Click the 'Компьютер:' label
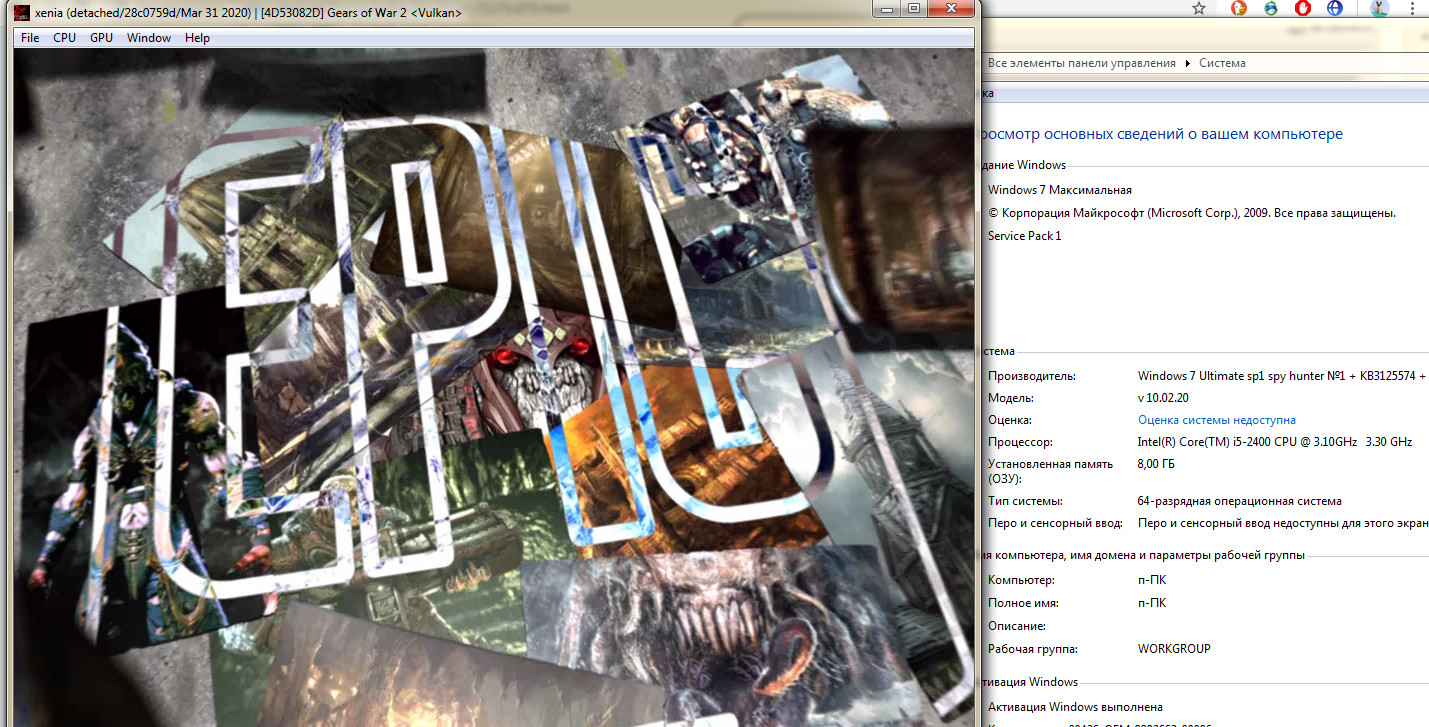 click(1021, 580)
